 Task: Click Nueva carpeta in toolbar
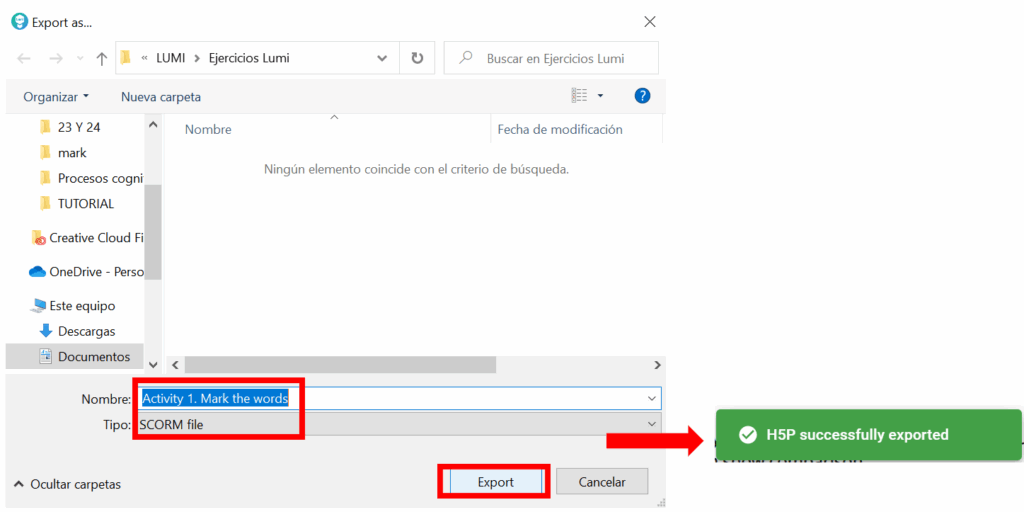coord(161,97)
